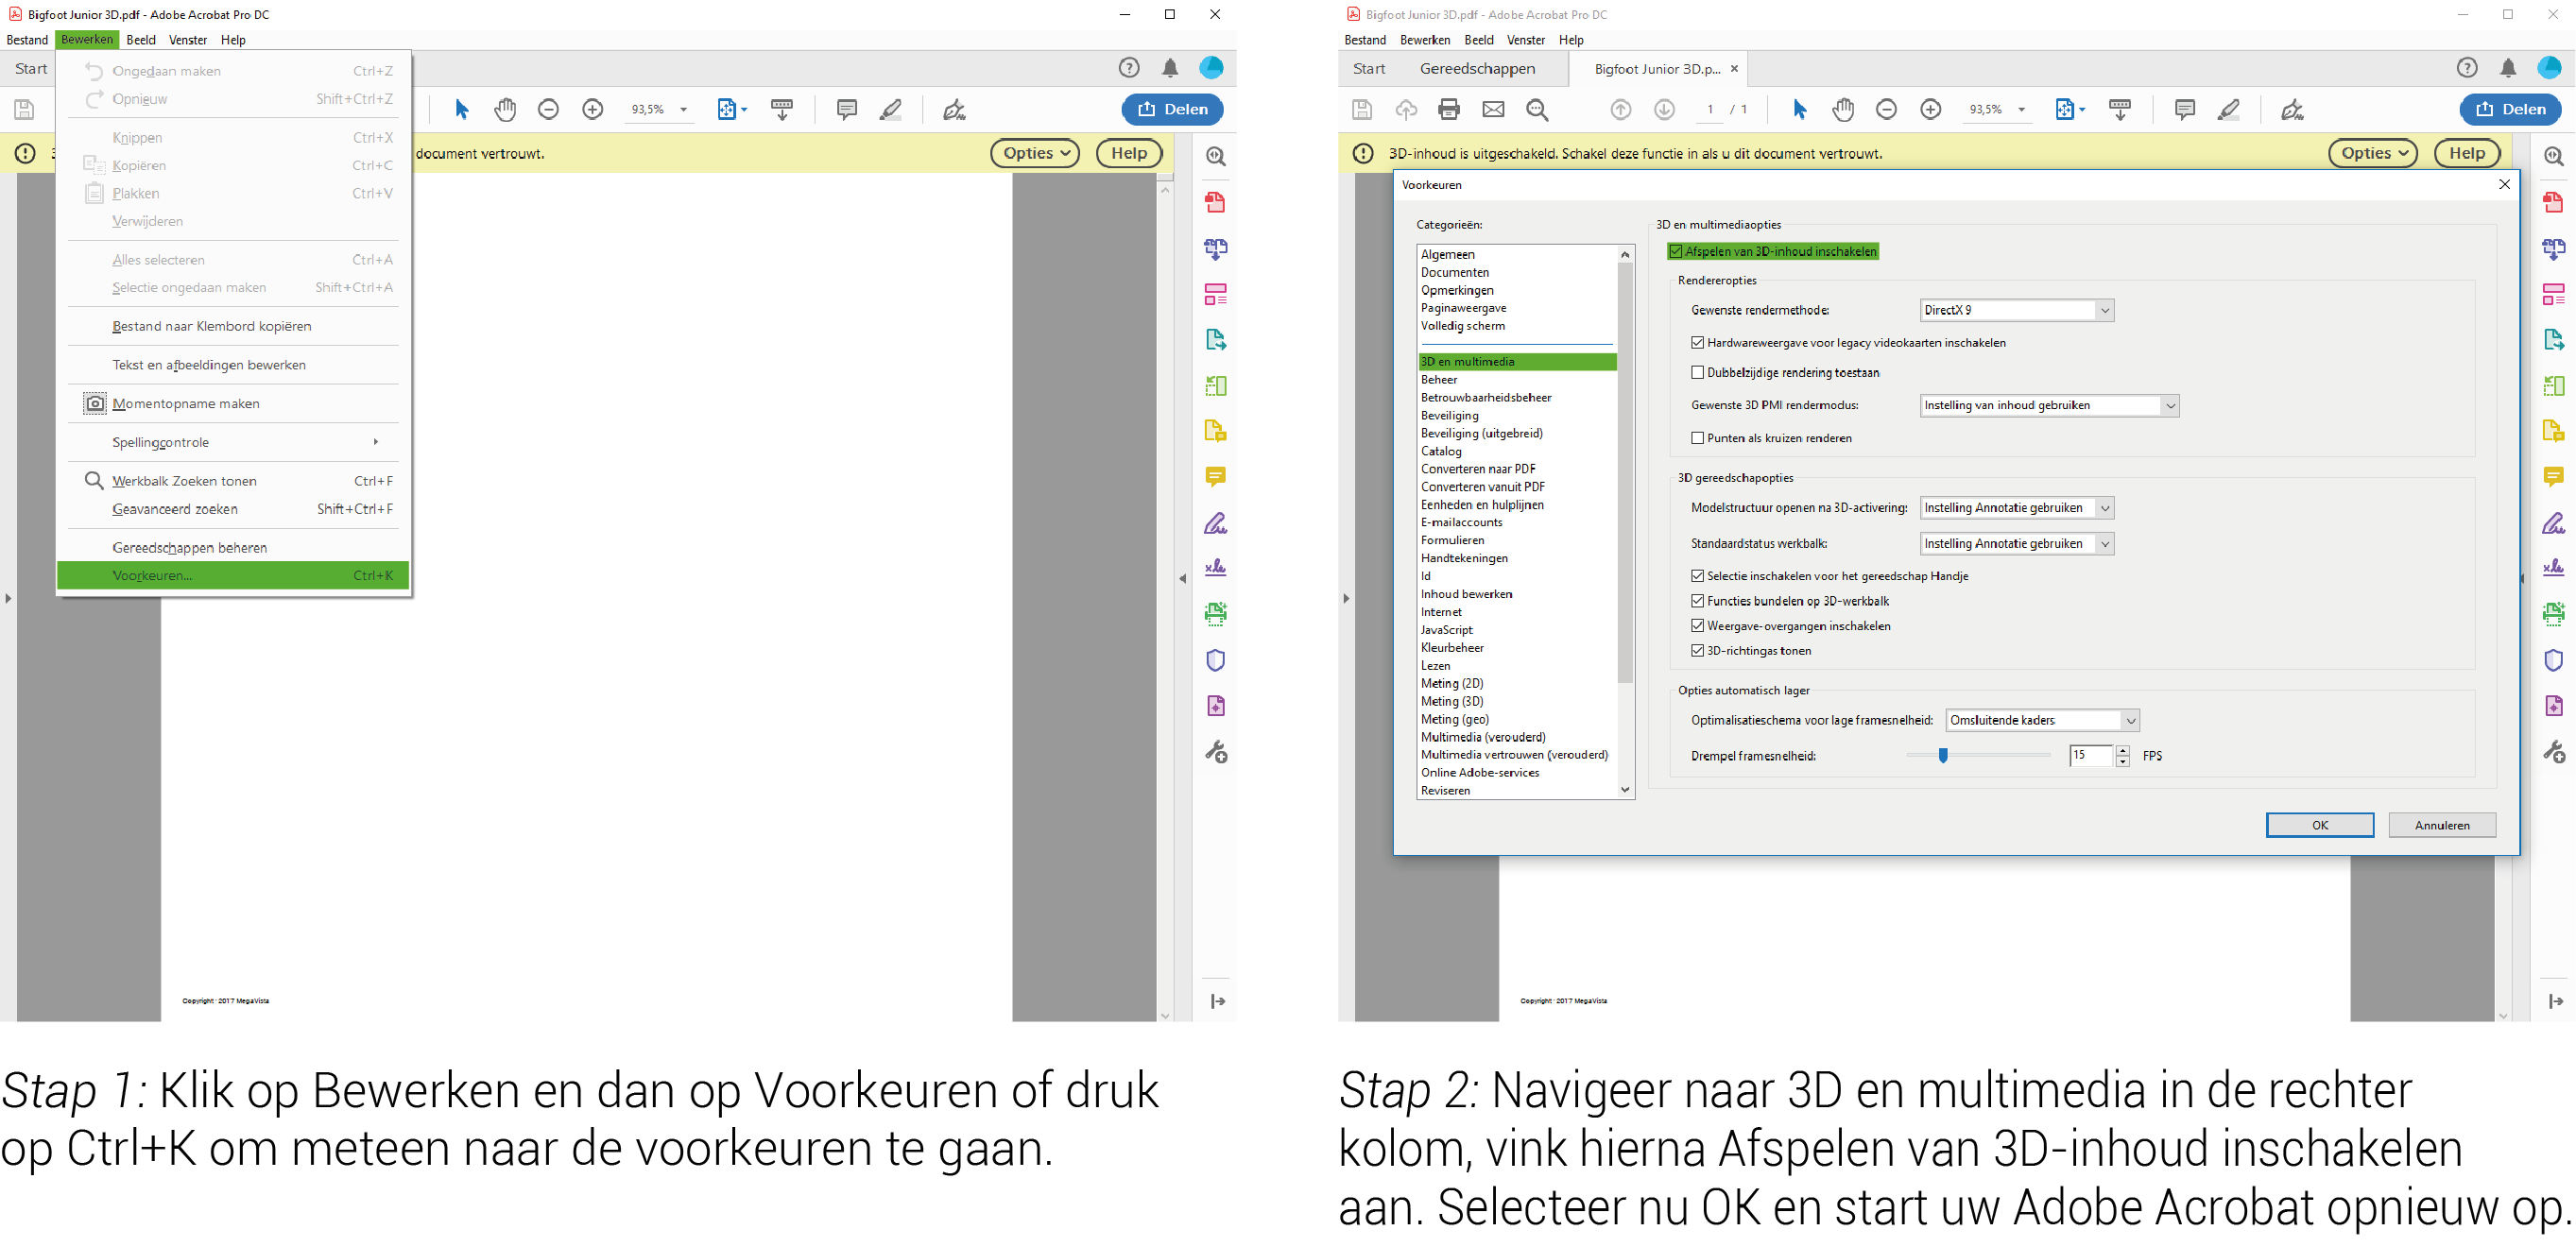This screenshot has width=2576, height=1247.
Task: Open Beeld menu in right window
Action: pyautogui.click(x=1479, y=40)
